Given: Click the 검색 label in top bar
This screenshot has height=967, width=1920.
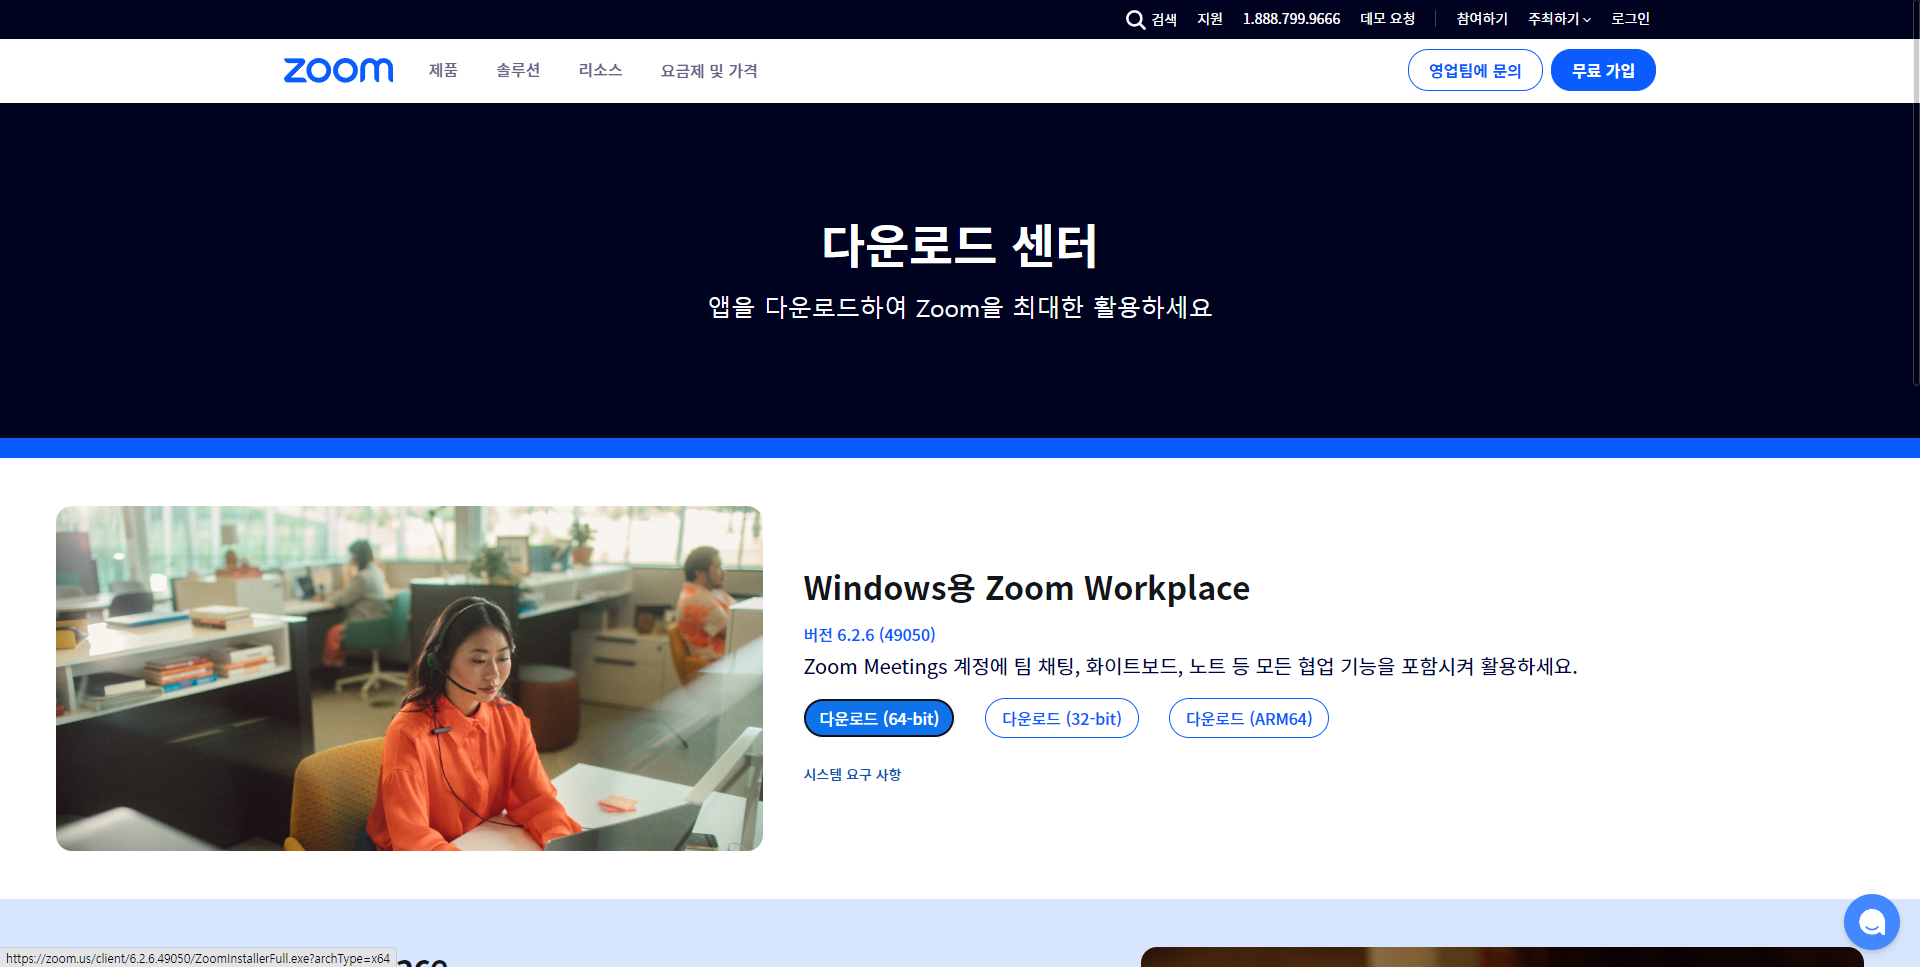Looking at the screenshot, I should [x=1164, y=19].
